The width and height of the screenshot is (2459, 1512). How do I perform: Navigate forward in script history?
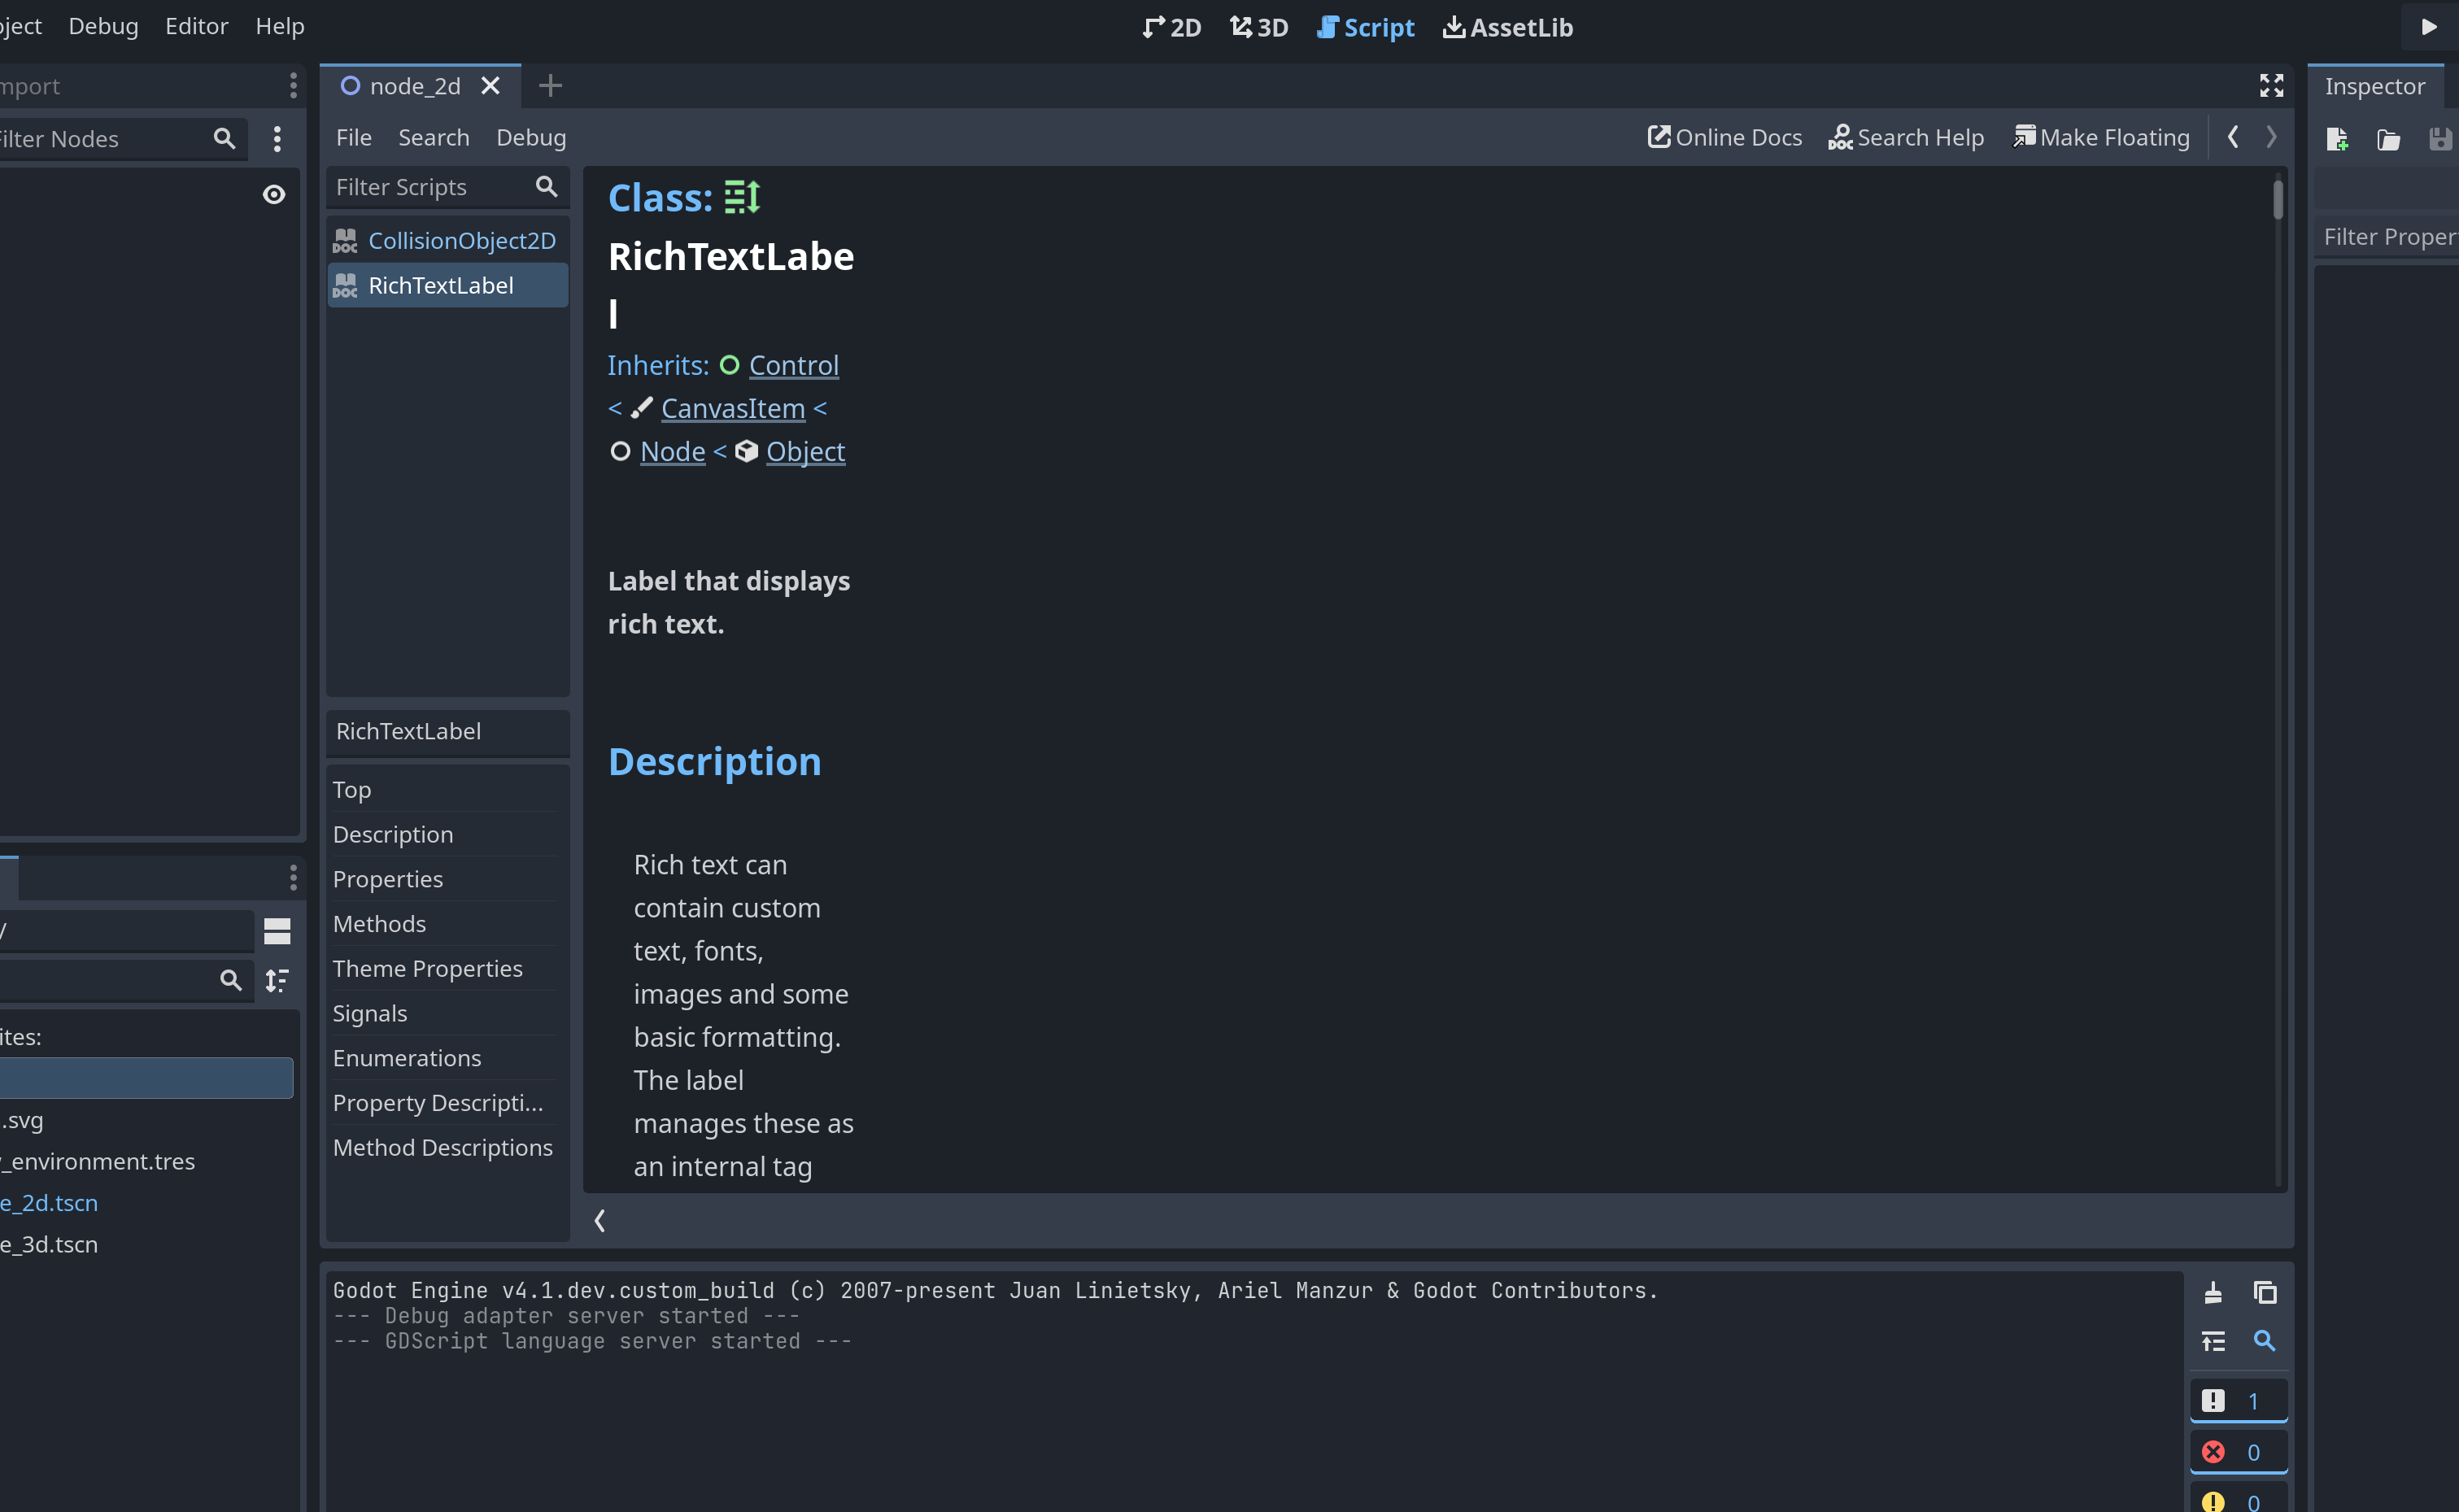(x=2271, y=137)
